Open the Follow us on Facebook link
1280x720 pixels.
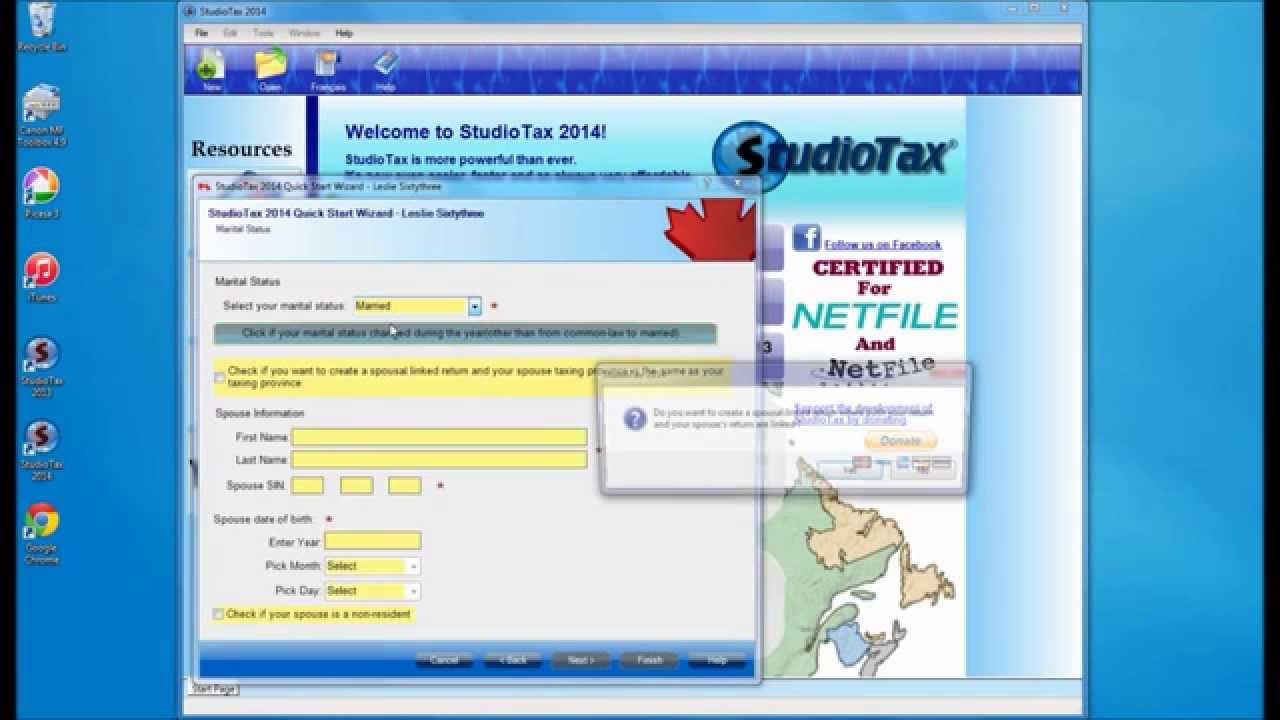click(882, 245)
